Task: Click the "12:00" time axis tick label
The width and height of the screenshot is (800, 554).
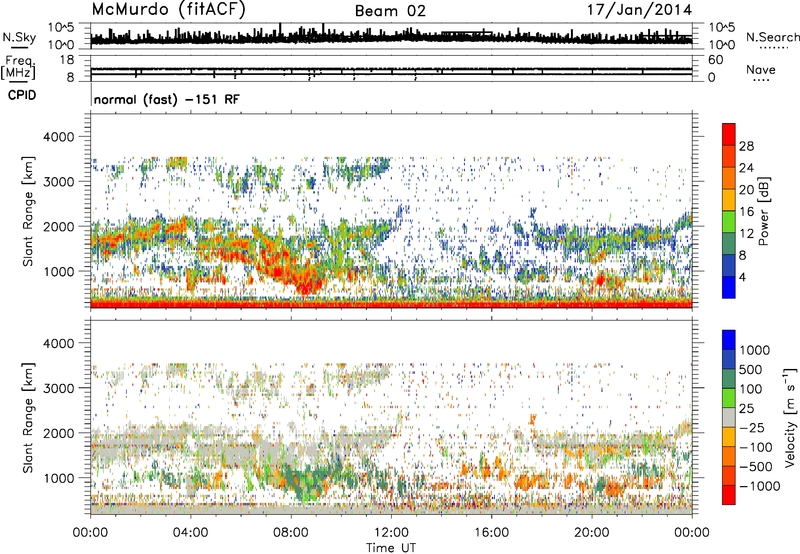Action: click(391, 533)
